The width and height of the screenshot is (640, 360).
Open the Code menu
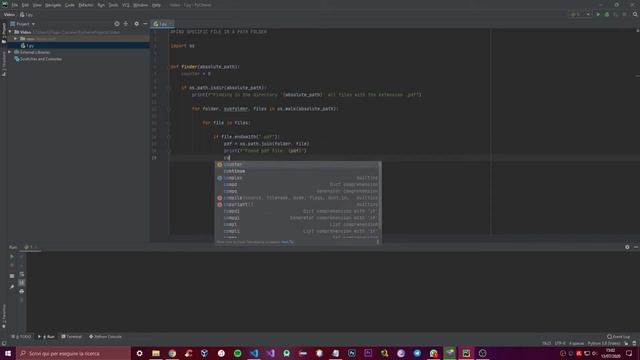pyautogui.click(x=70, y=5)
